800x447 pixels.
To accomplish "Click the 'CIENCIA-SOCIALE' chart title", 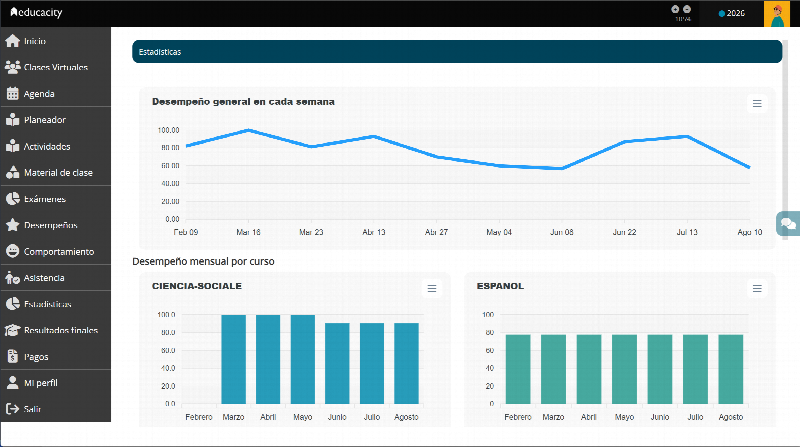I will click(x=197, y=286).
